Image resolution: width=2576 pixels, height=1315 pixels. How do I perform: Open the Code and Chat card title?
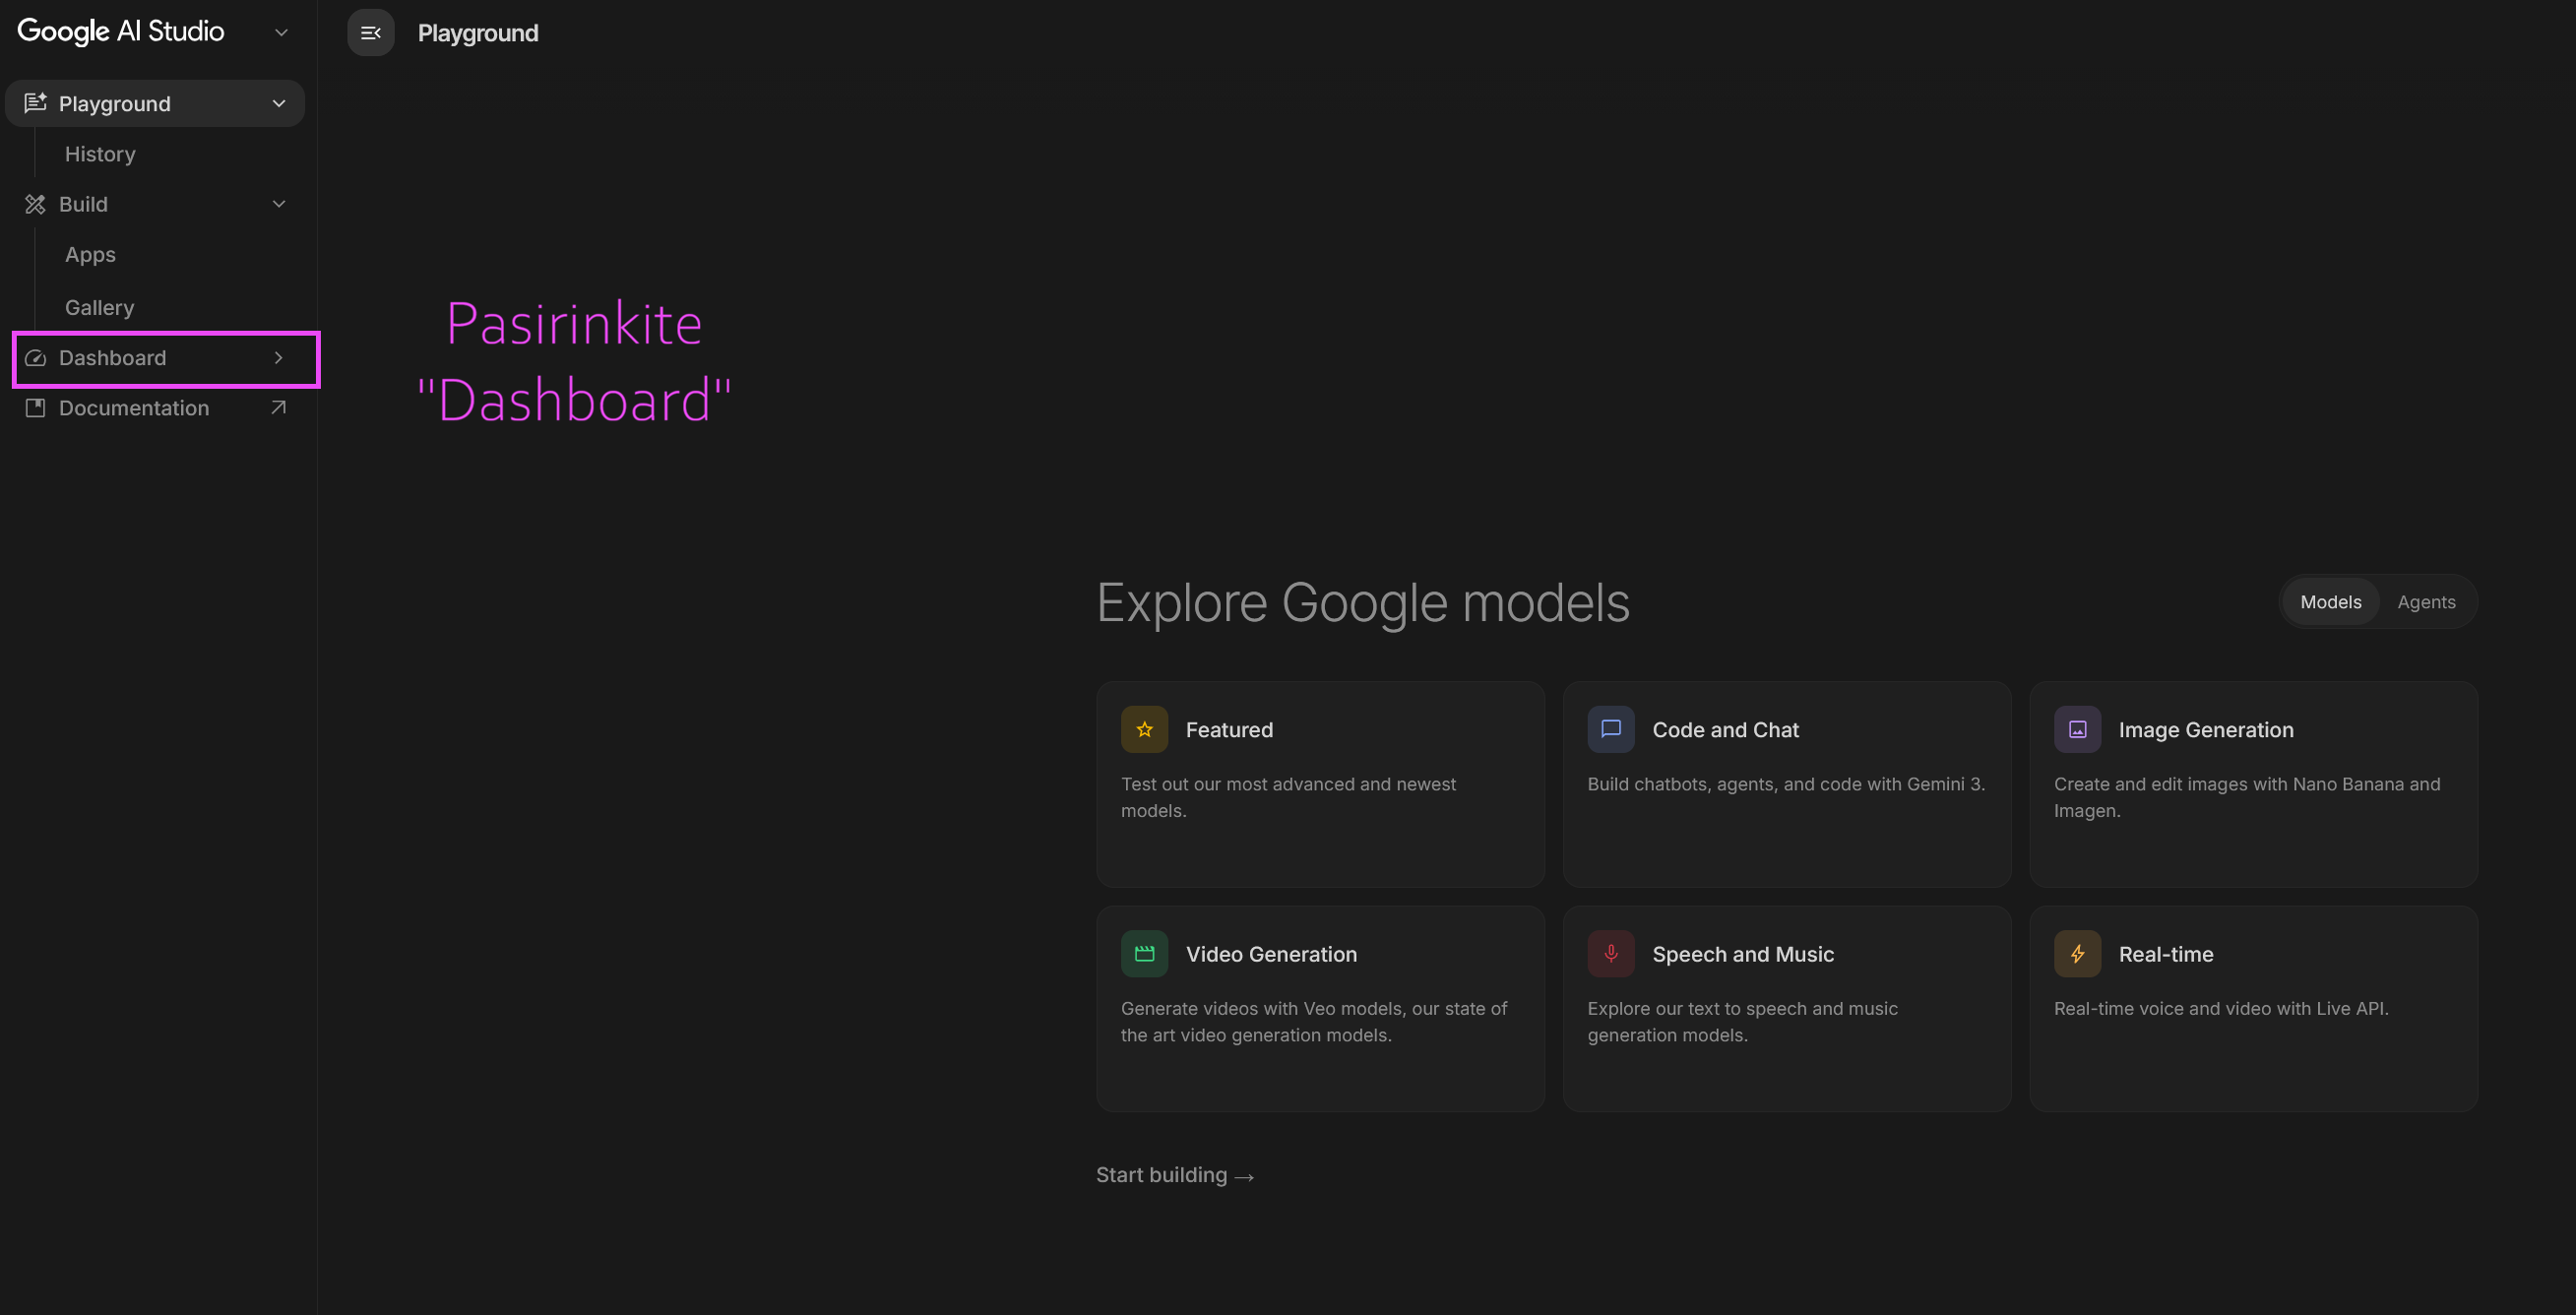click(1725, 730)
